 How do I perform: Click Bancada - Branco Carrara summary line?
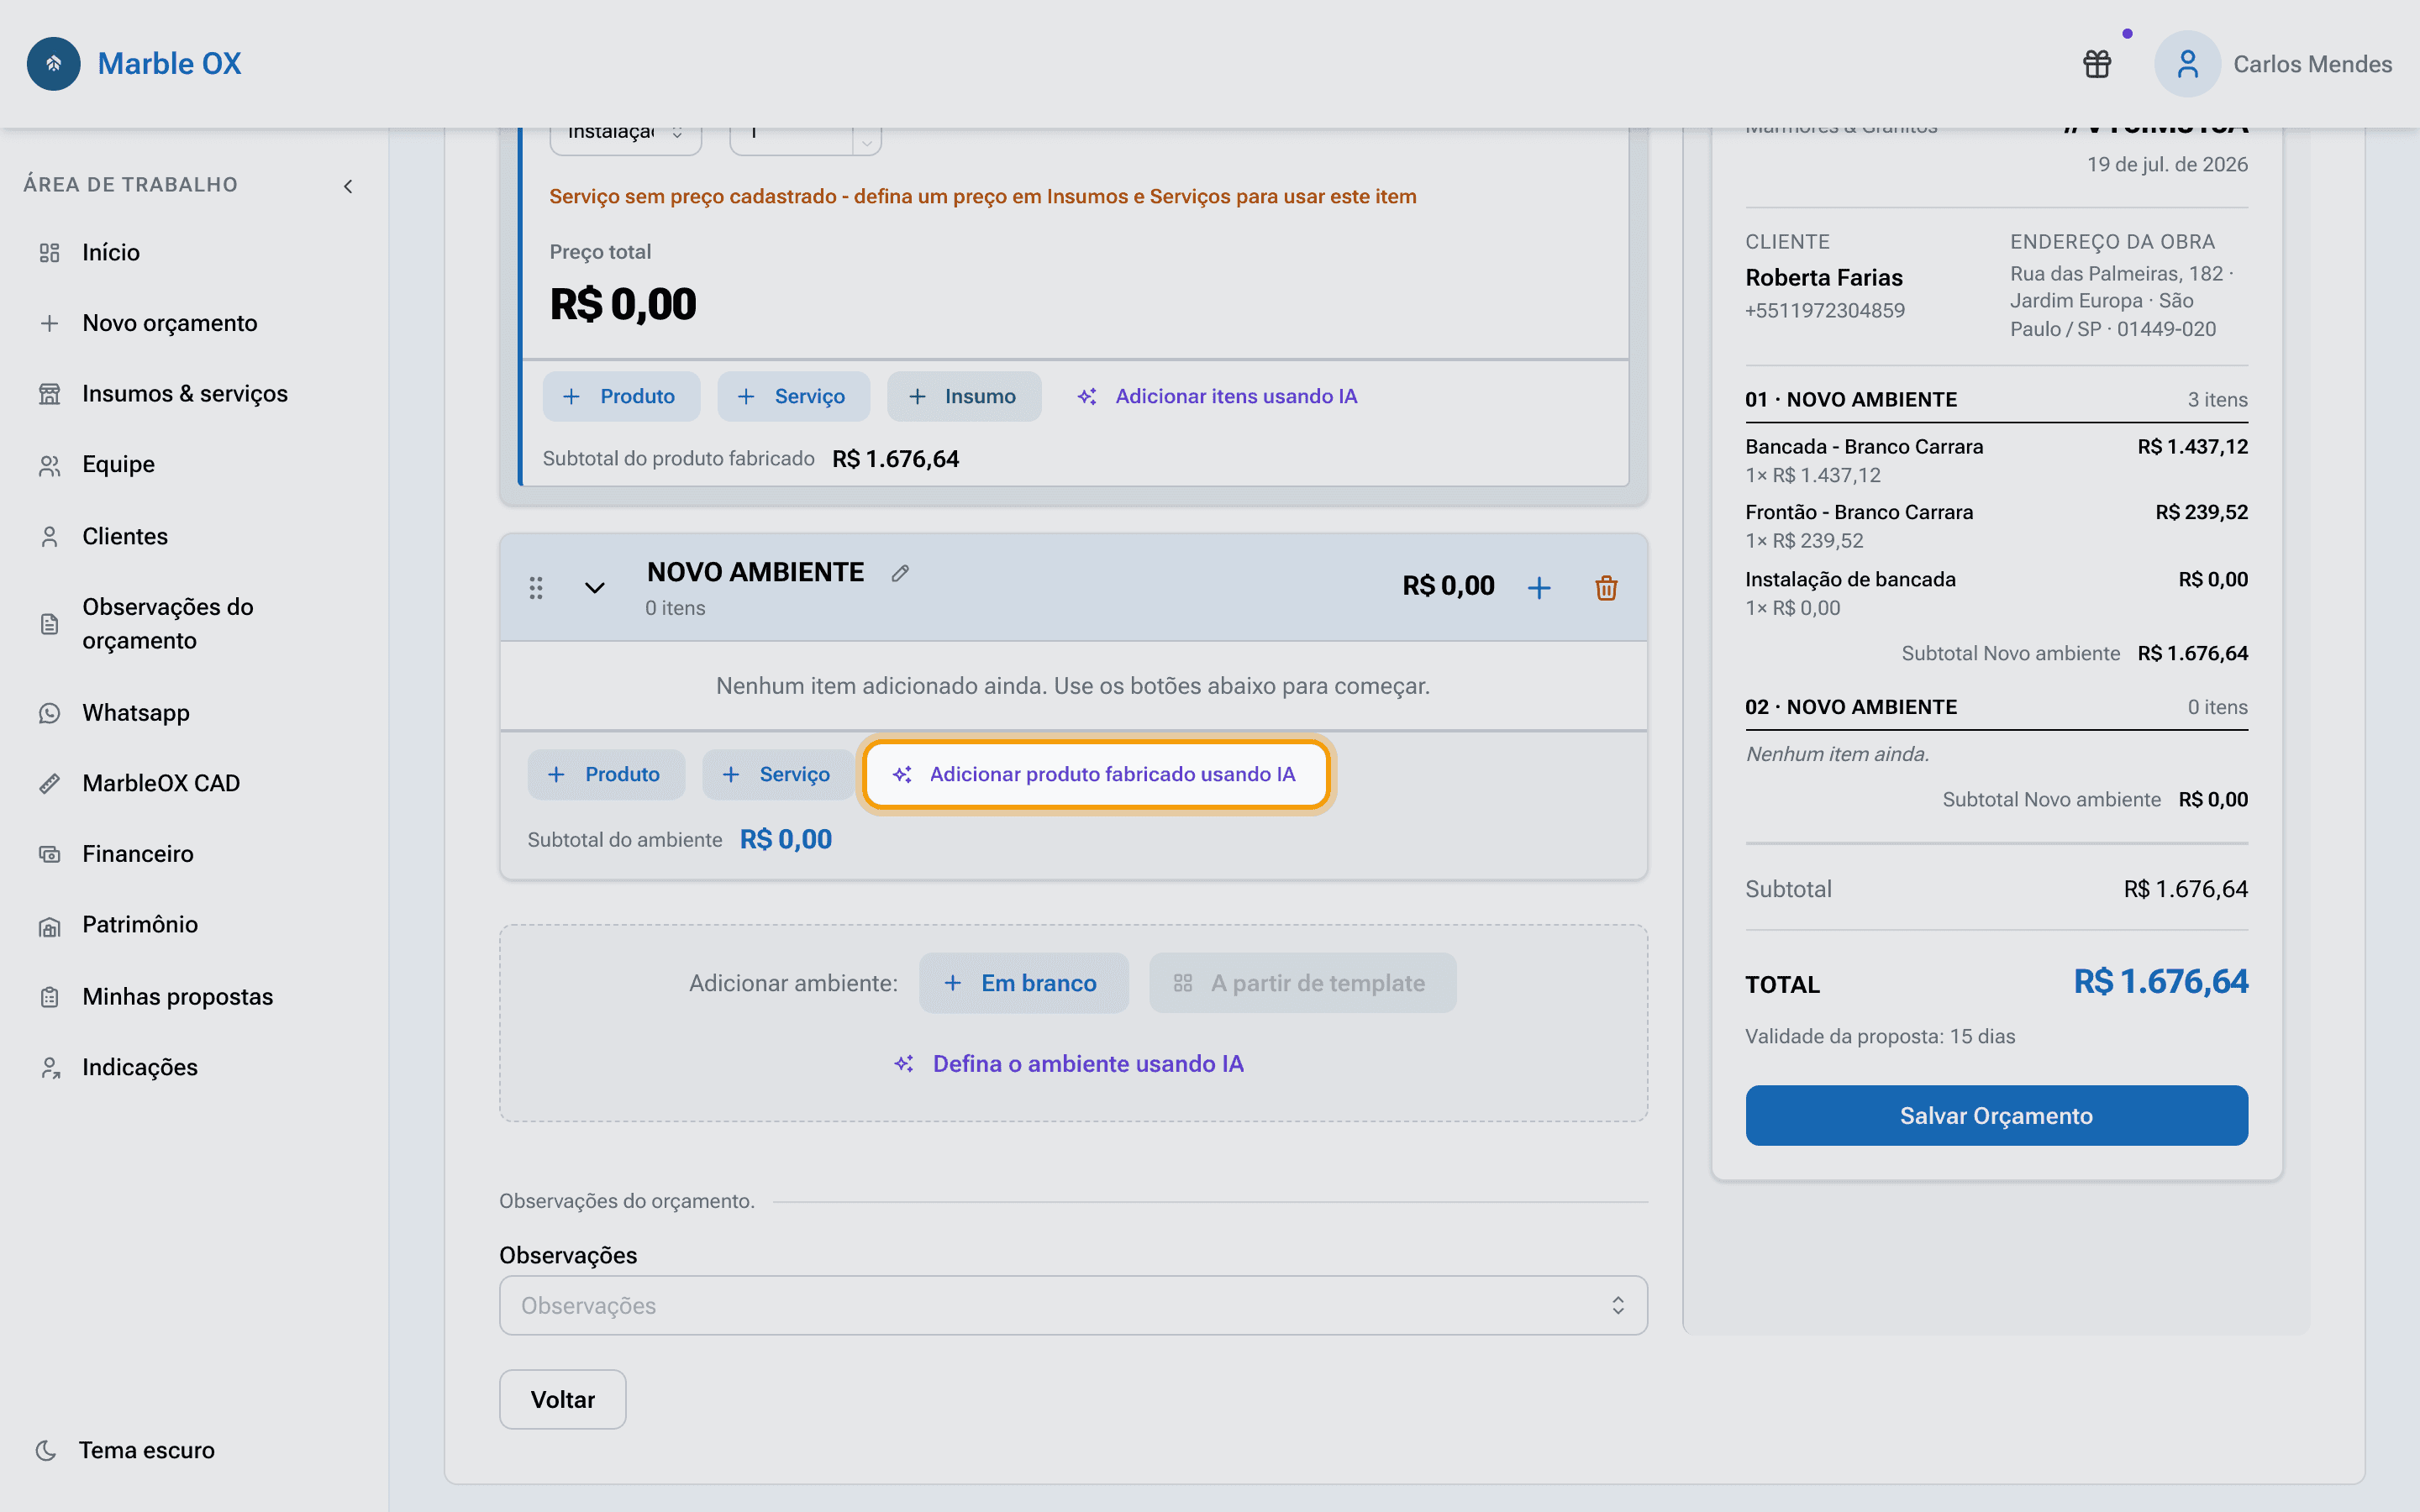[1996, 460]
